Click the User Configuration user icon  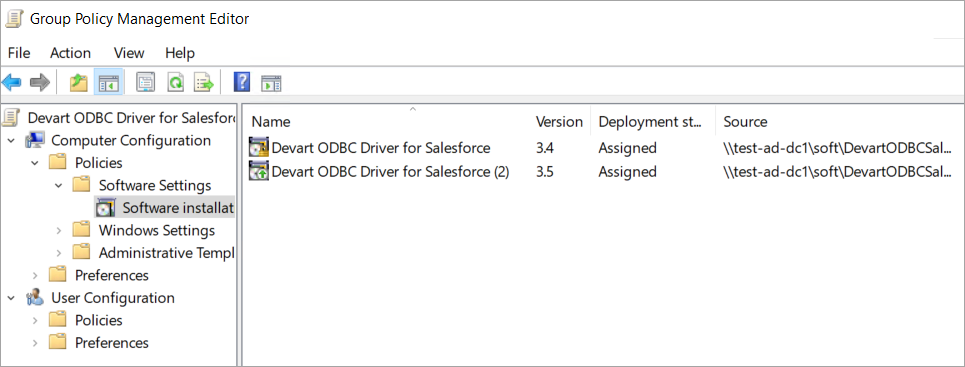[x=35, y=298]
